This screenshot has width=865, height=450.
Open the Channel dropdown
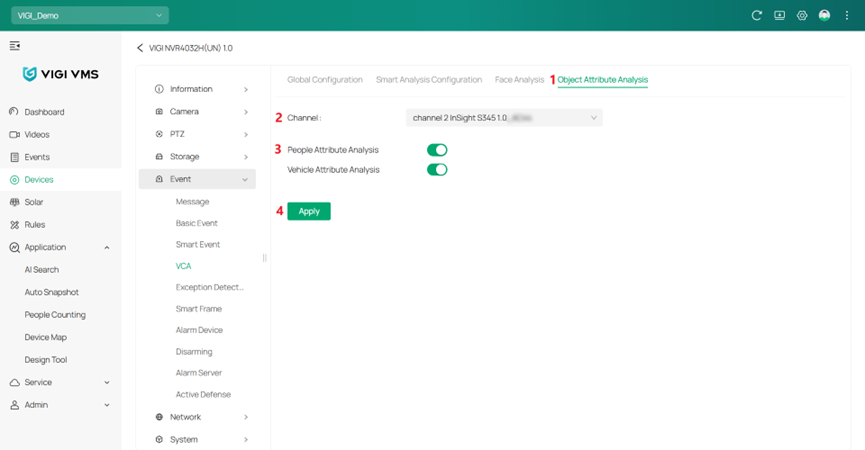[504, 118]
